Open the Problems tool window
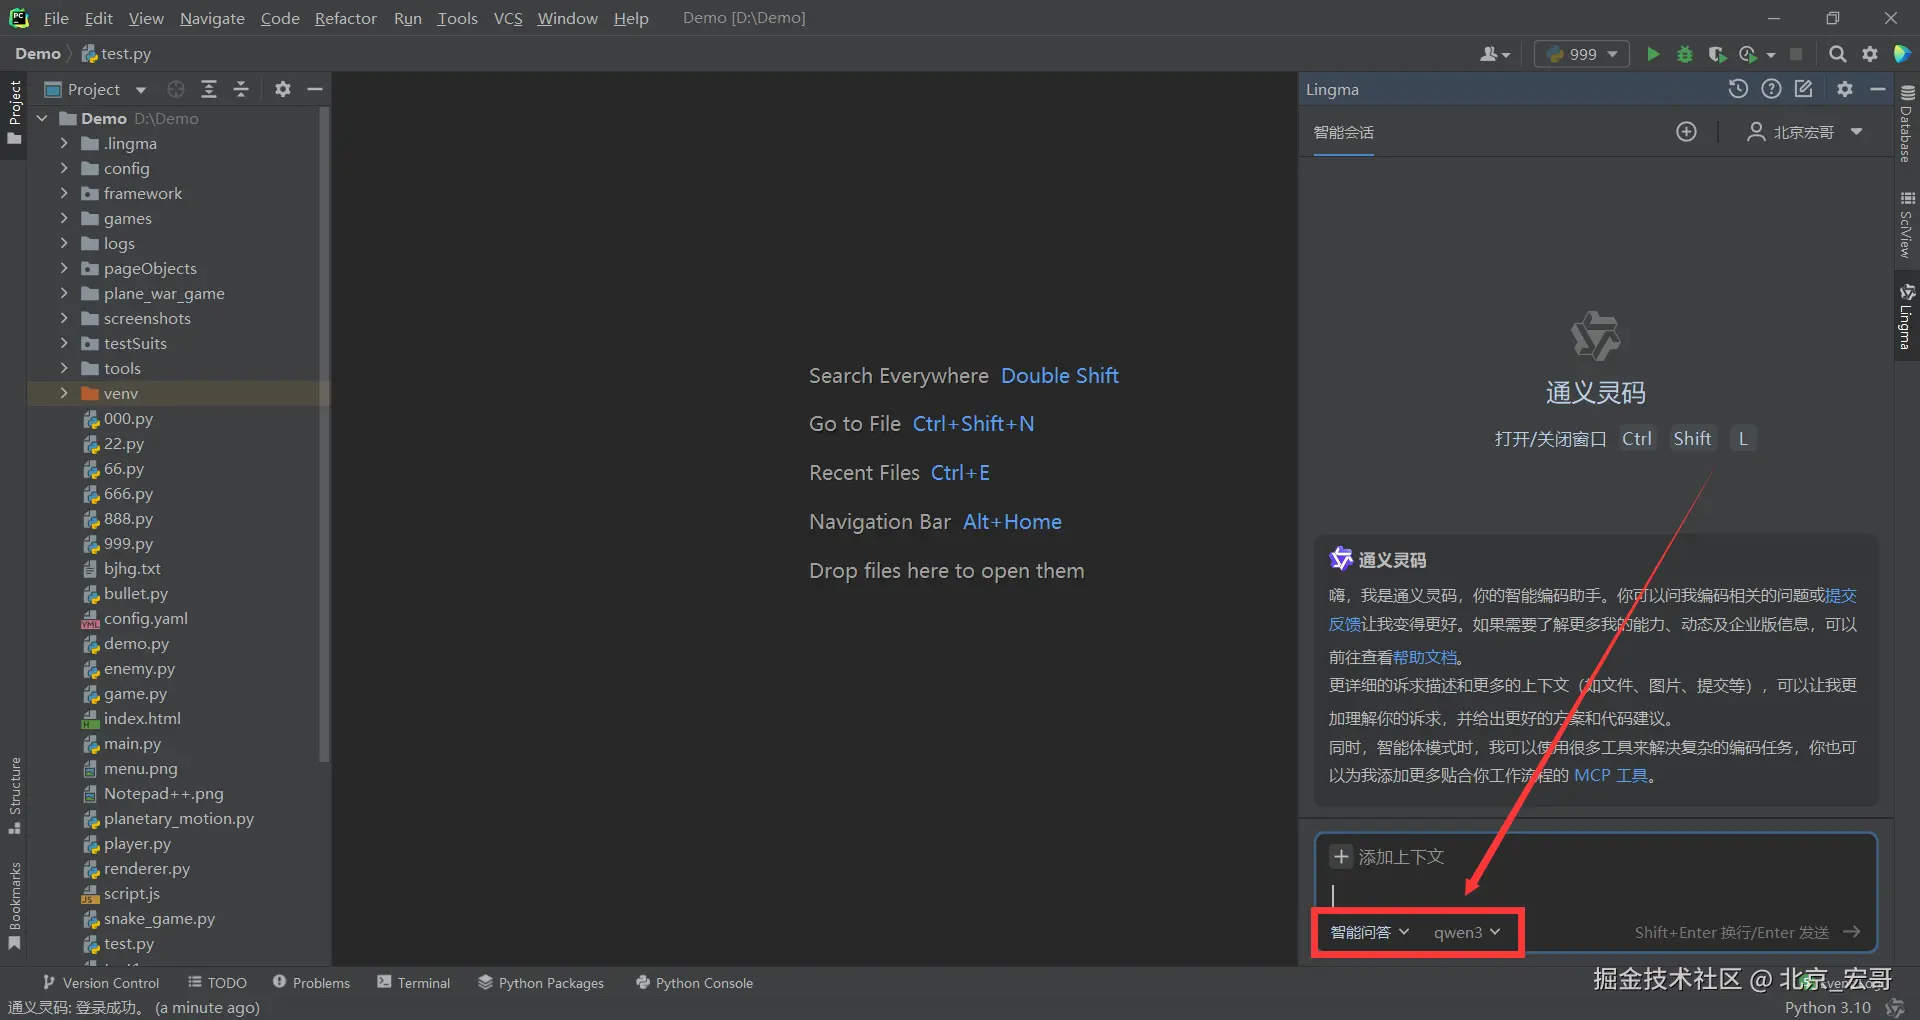This screenshot has height=1020, width=1920. pos(311,983)
